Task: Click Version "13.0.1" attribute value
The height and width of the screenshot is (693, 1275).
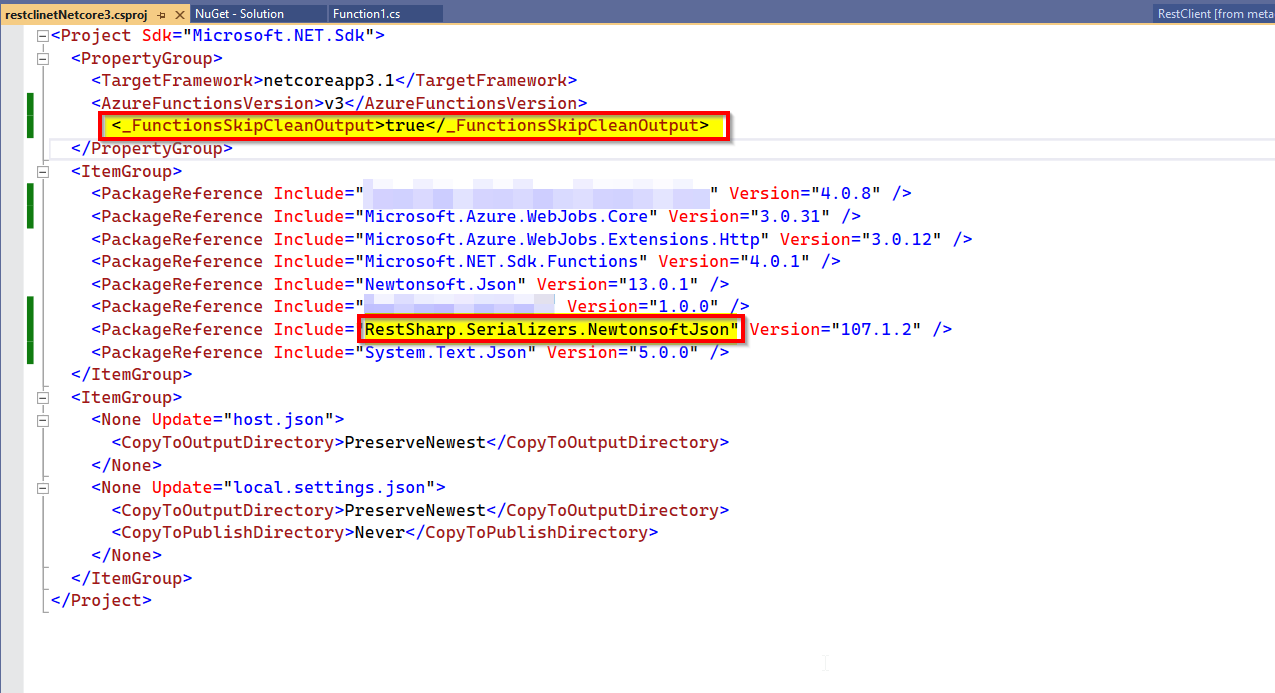Action: 658,284
